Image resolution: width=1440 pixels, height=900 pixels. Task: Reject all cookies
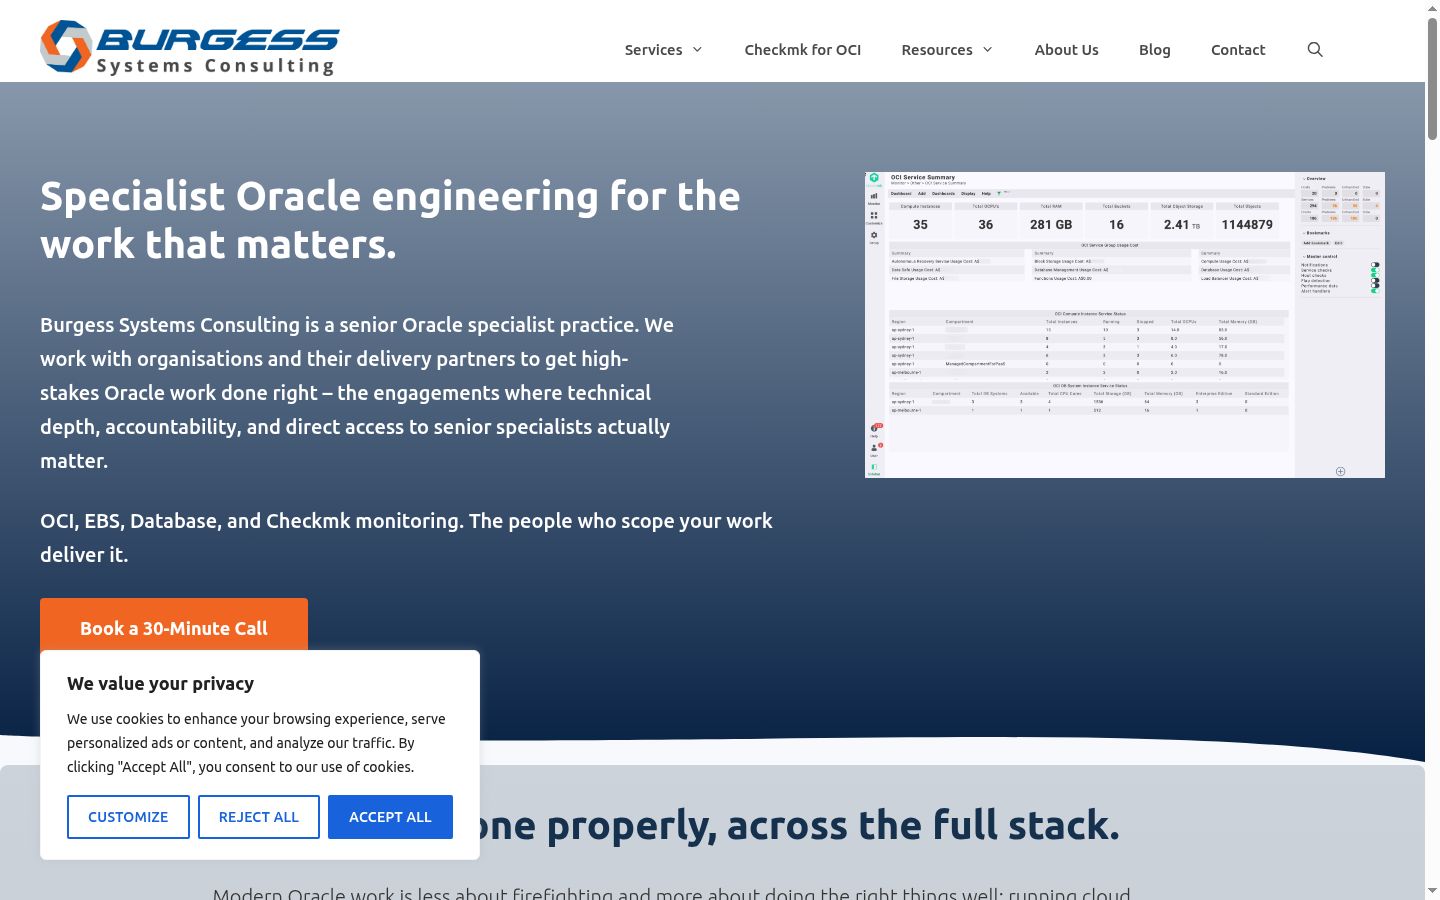click(259, 817)
